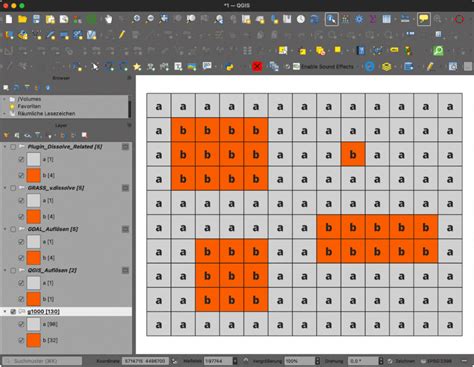Image resolution: width=474 pixels, height=367 pixels.
Task: Select the g1000 [130] layer name
Action: [43, 312]
